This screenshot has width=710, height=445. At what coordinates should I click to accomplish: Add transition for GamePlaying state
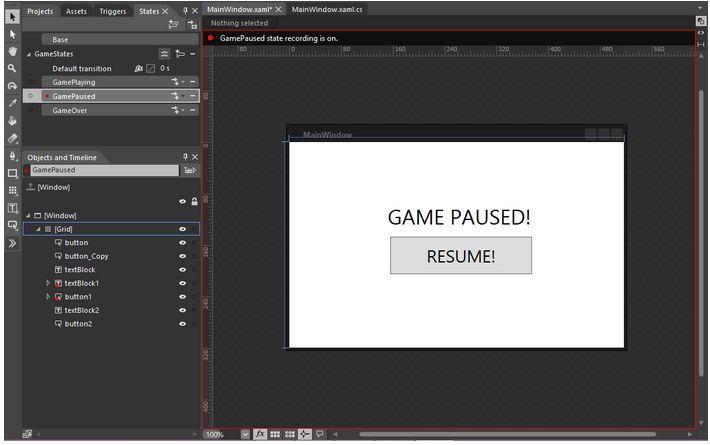coord(177,82)
